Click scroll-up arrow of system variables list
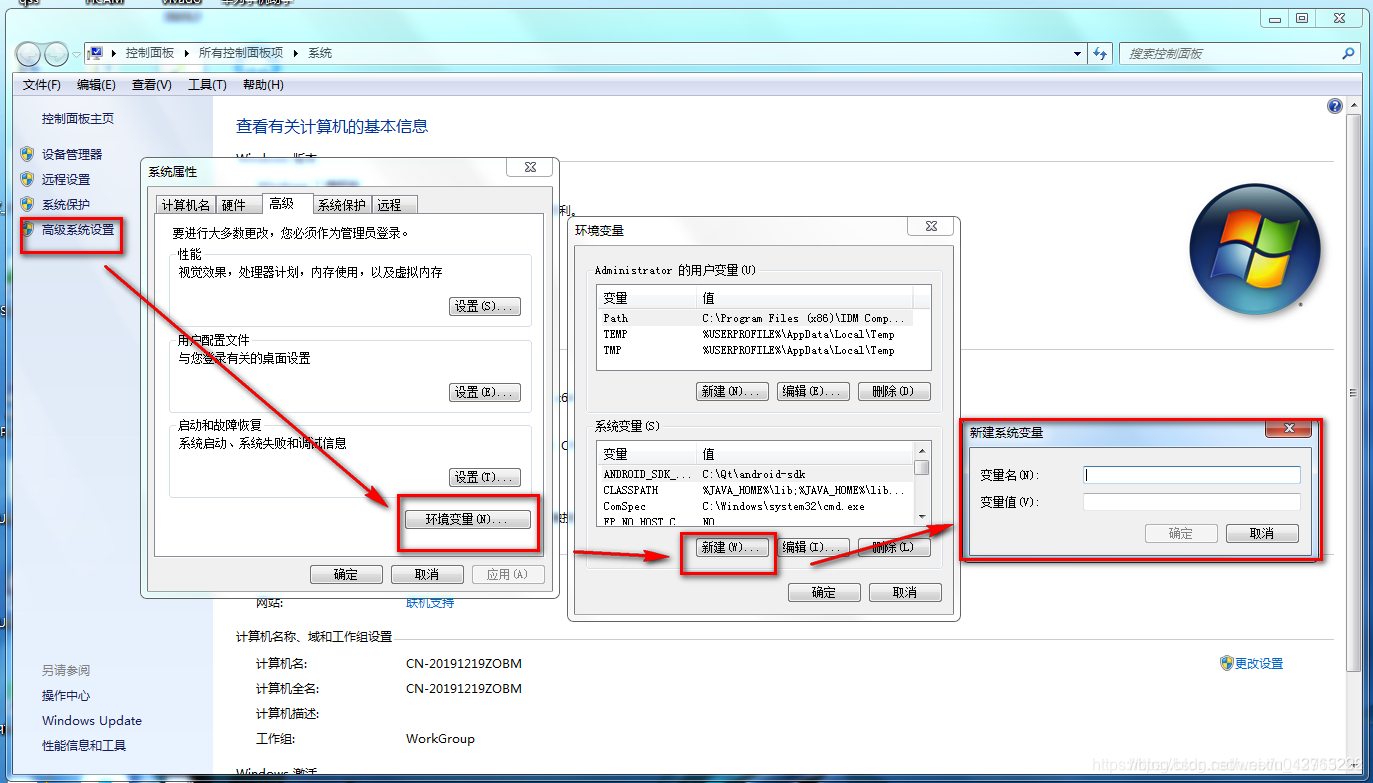This screenshot has height=783, width=1373. 922,452
